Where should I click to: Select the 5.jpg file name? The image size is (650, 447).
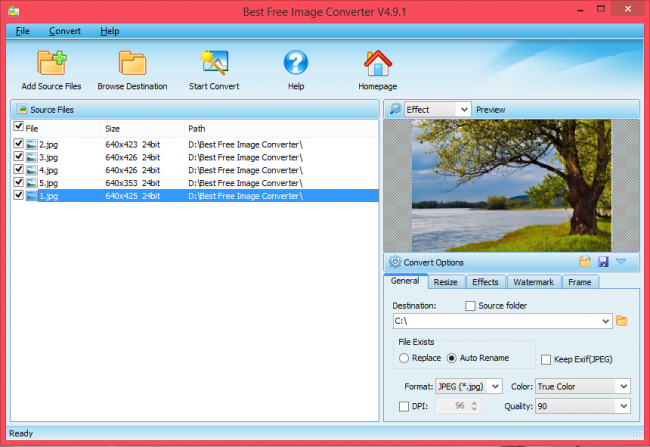pyautogui.click(x=49, y=183)
